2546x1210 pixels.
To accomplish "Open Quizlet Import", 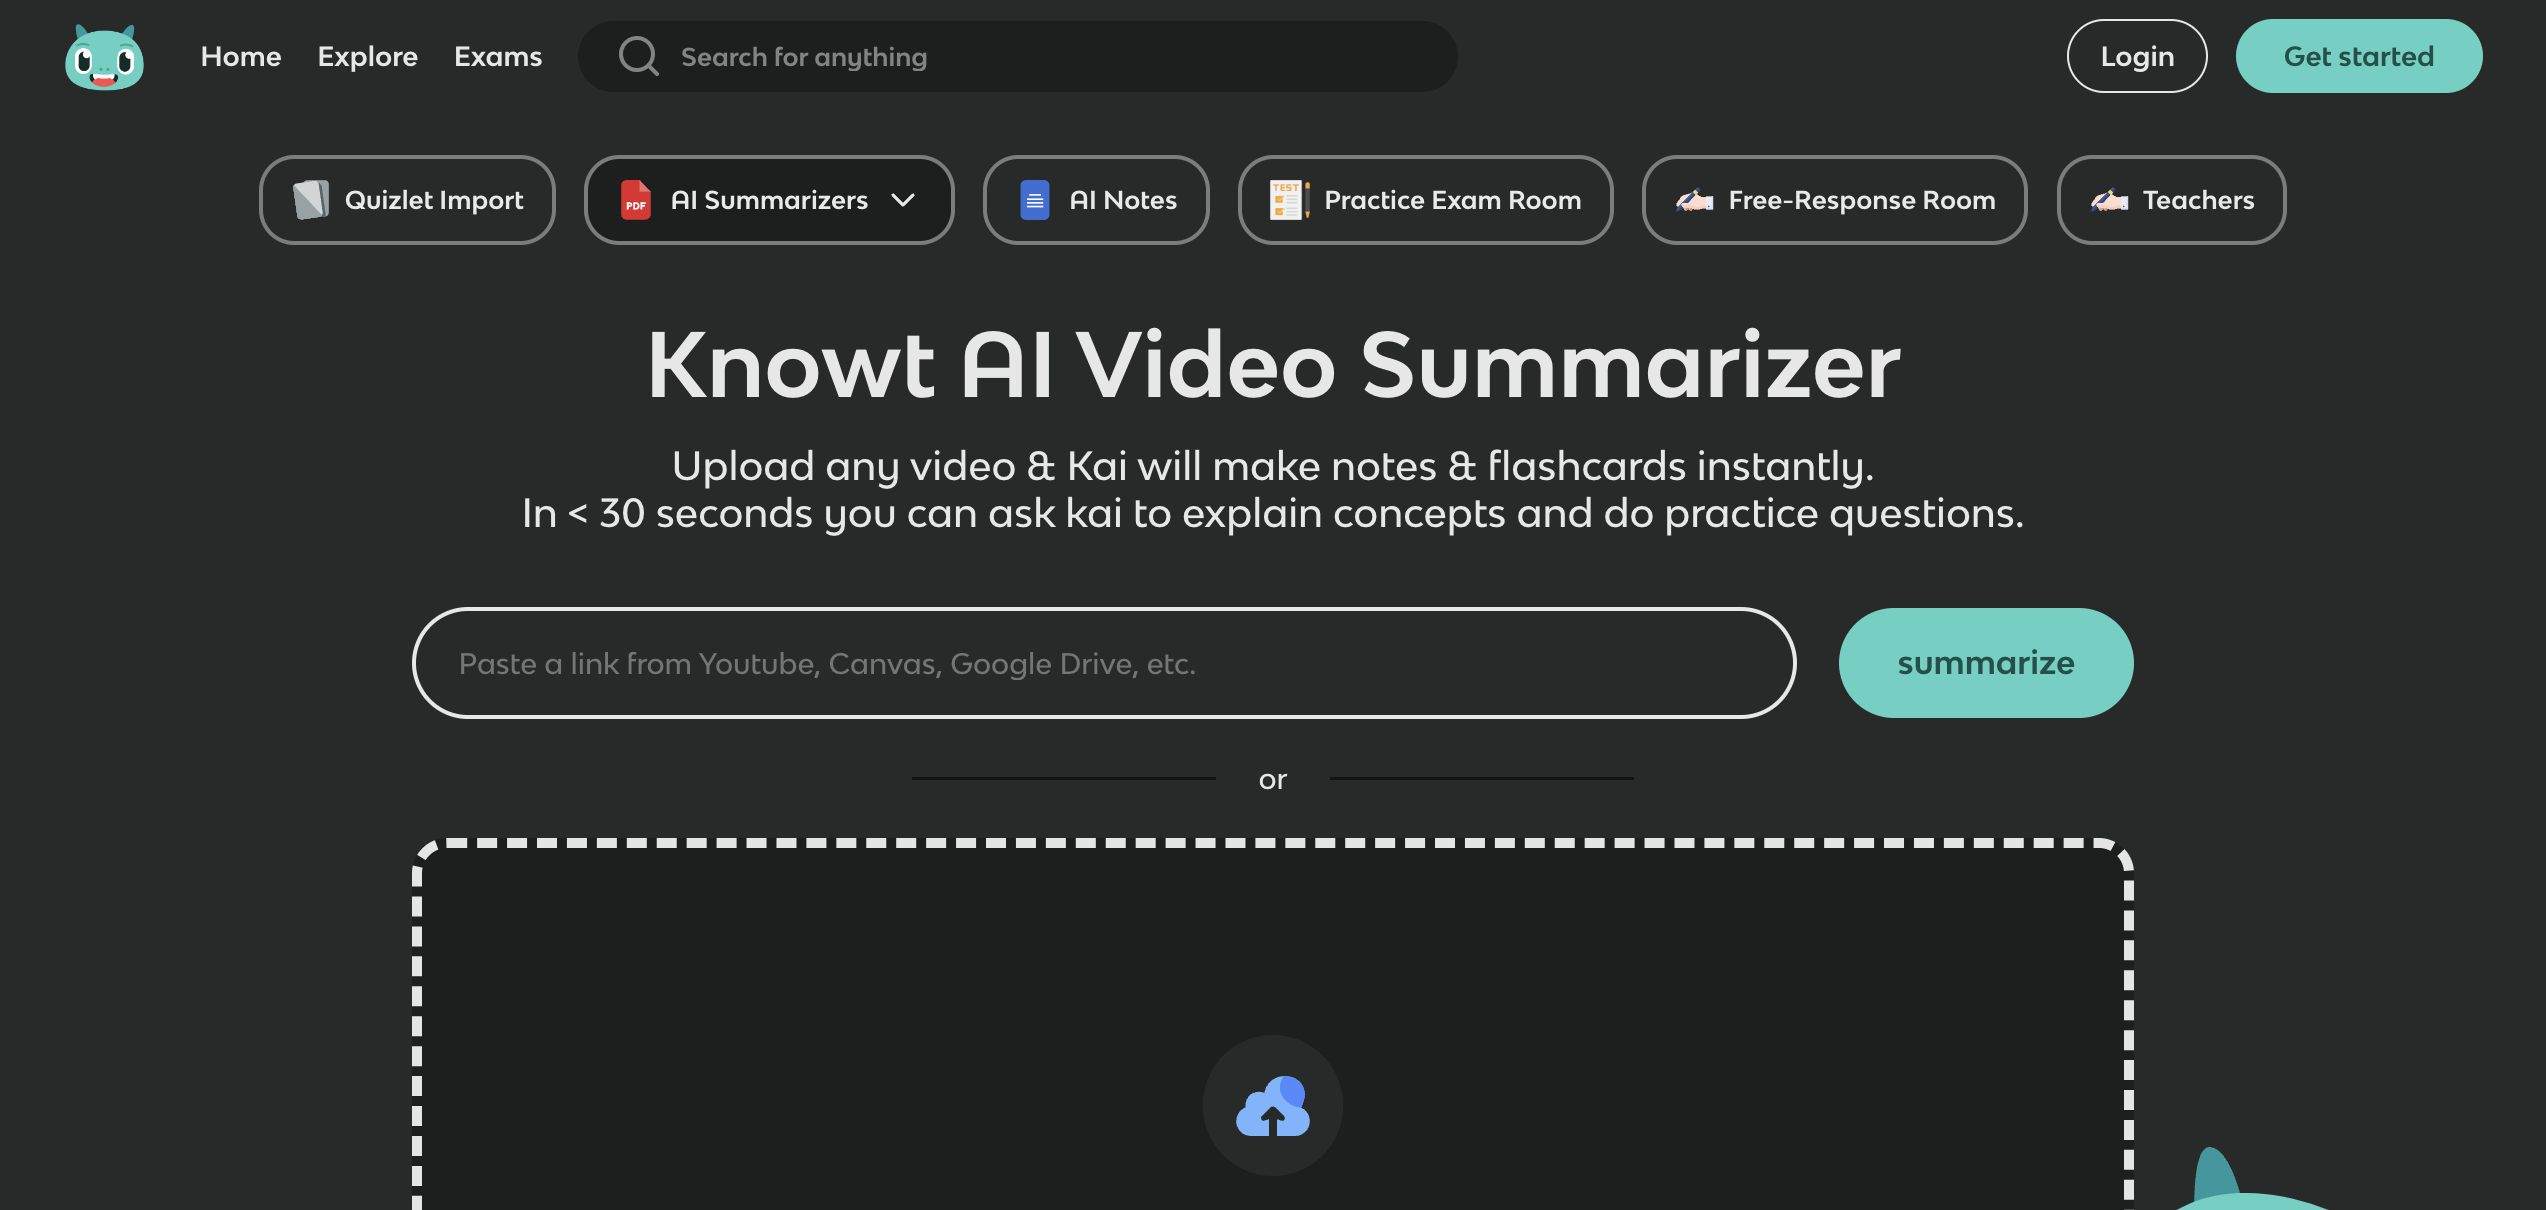I will 407,200.
